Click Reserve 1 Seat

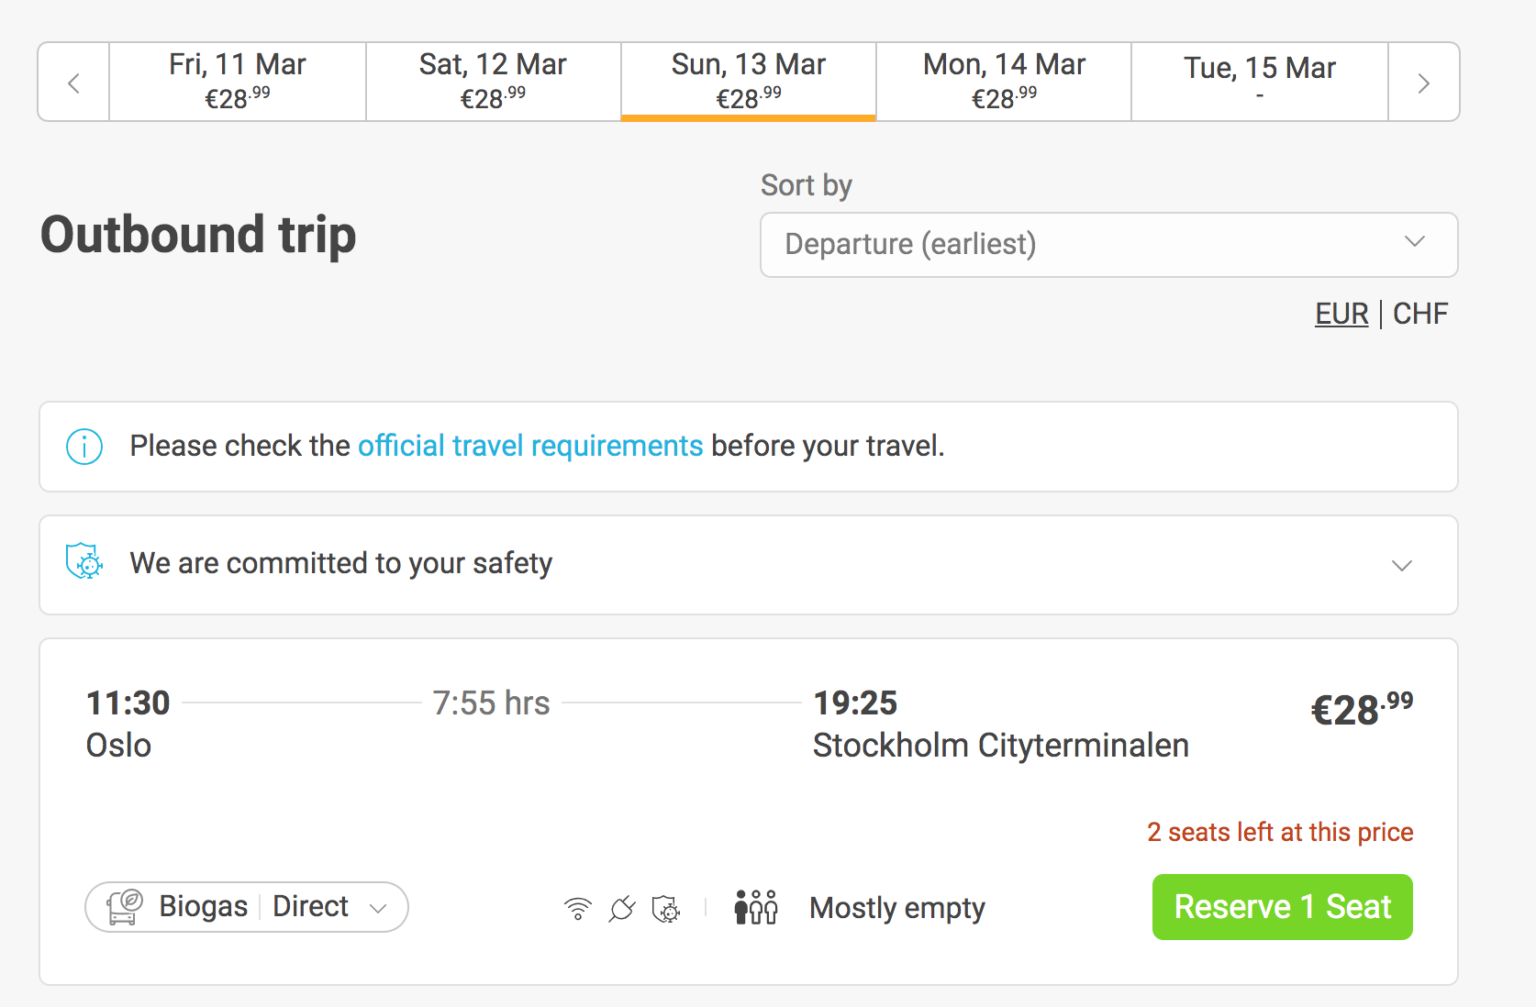(1282, 906)
